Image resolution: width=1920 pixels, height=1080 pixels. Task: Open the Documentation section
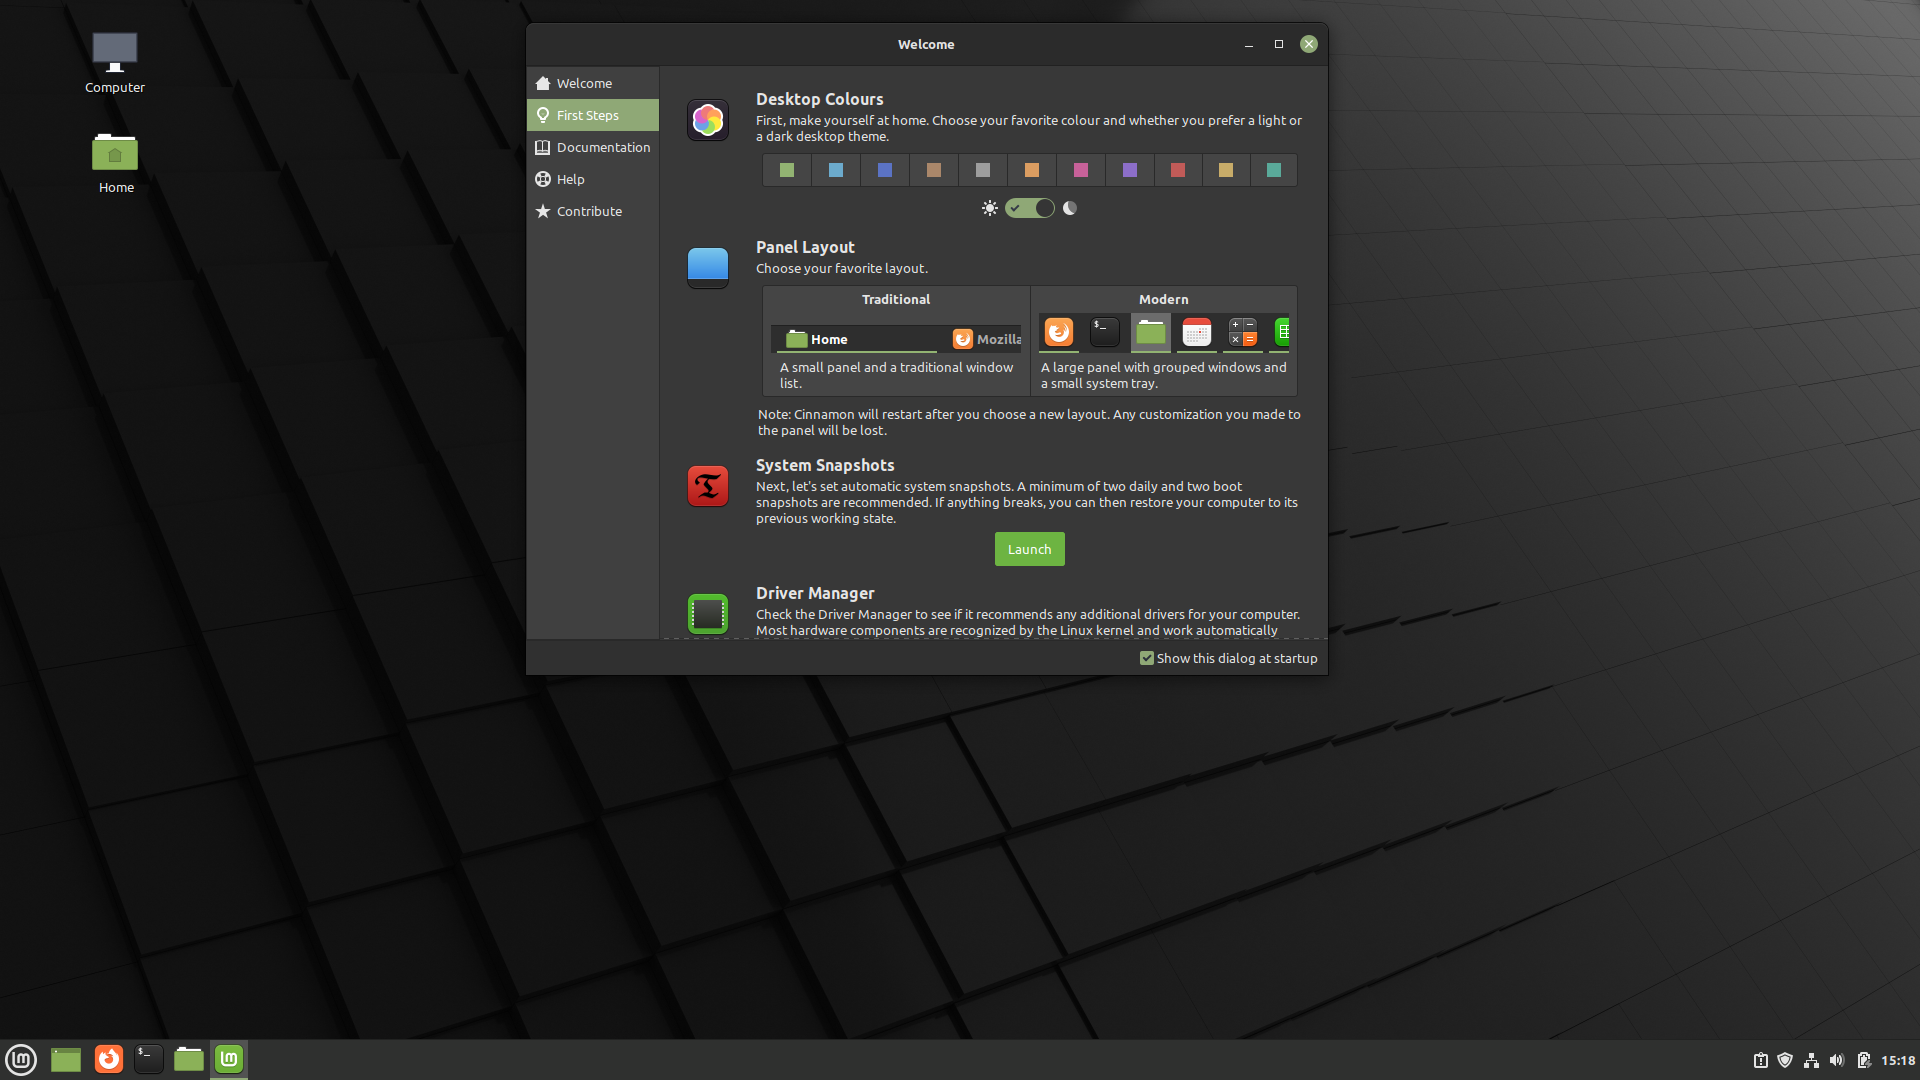[593, 147]
